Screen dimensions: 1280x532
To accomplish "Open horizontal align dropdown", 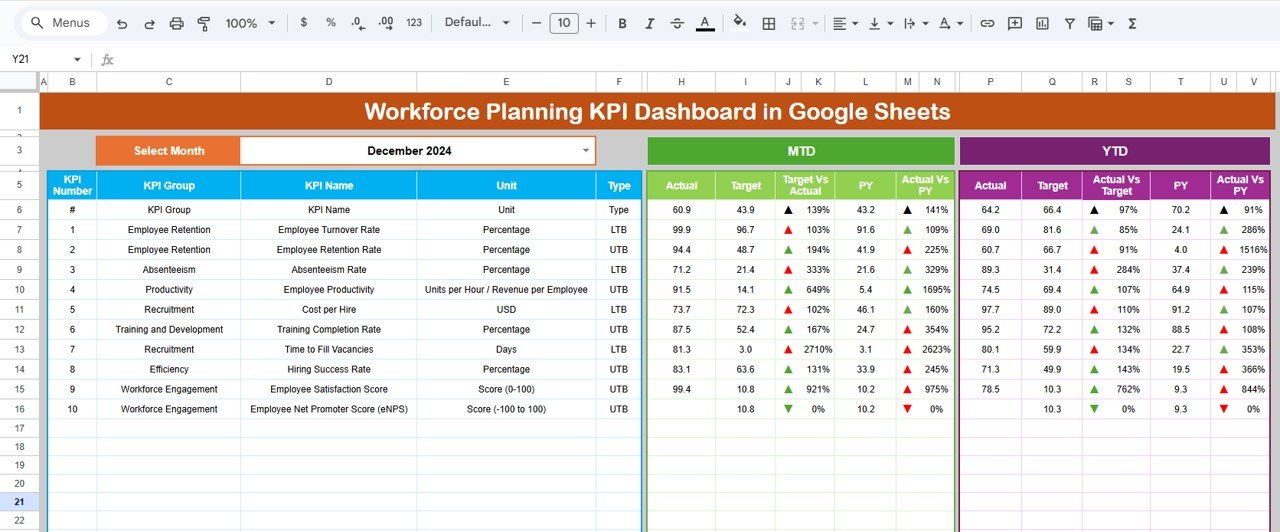I will [x=844, y=23].
